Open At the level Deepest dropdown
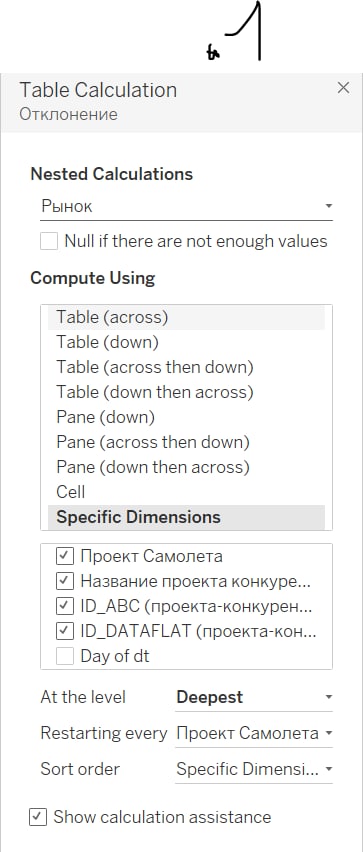The image size is (363, 852). tap(254, 698)
